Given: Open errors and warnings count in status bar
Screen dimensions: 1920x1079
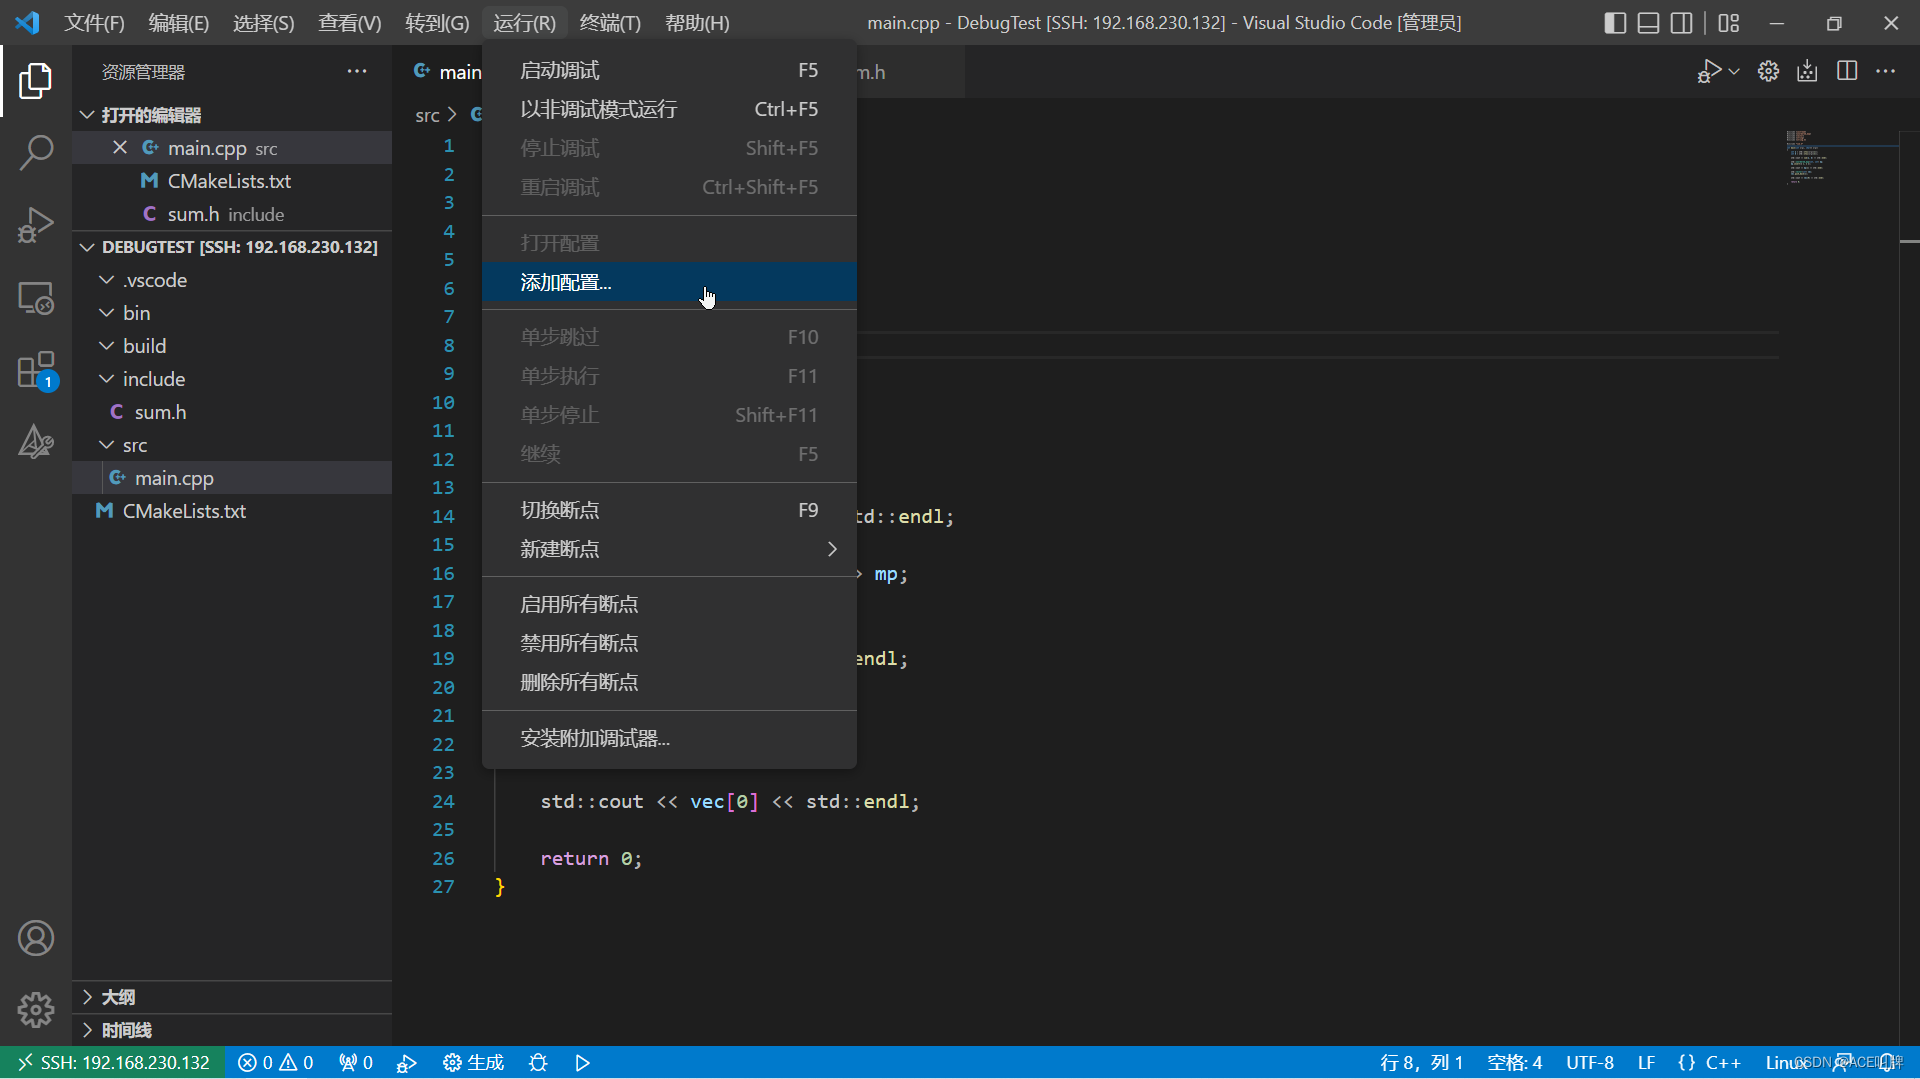Looking at the screenshot, I should point(276,1062).
